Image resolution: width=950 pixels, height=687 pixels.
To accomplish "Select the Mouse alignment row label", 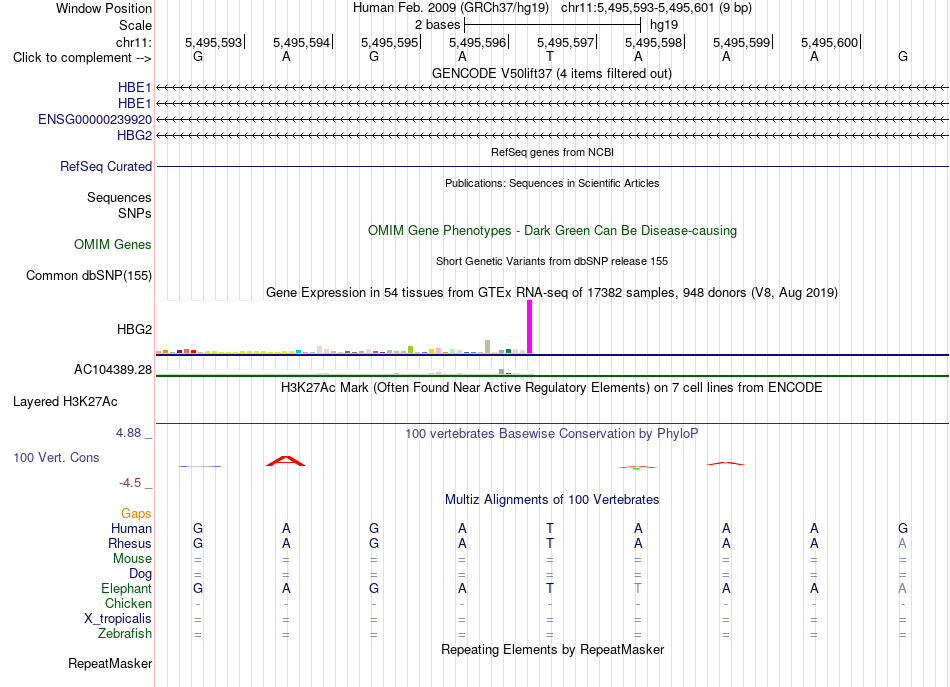I will tap(132, 558).
